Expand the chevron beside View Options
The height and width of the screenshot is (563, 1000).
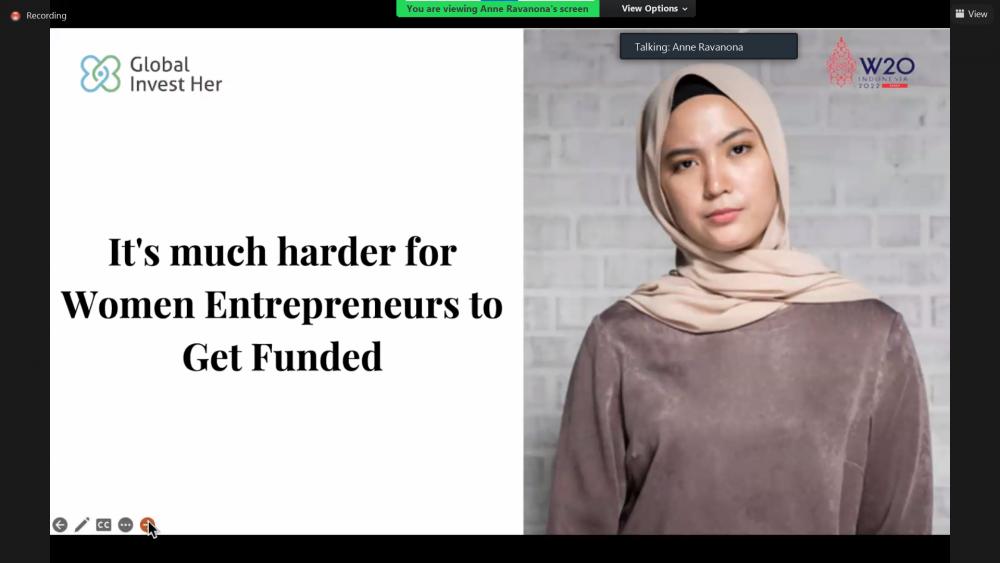(x=685, y=9)
